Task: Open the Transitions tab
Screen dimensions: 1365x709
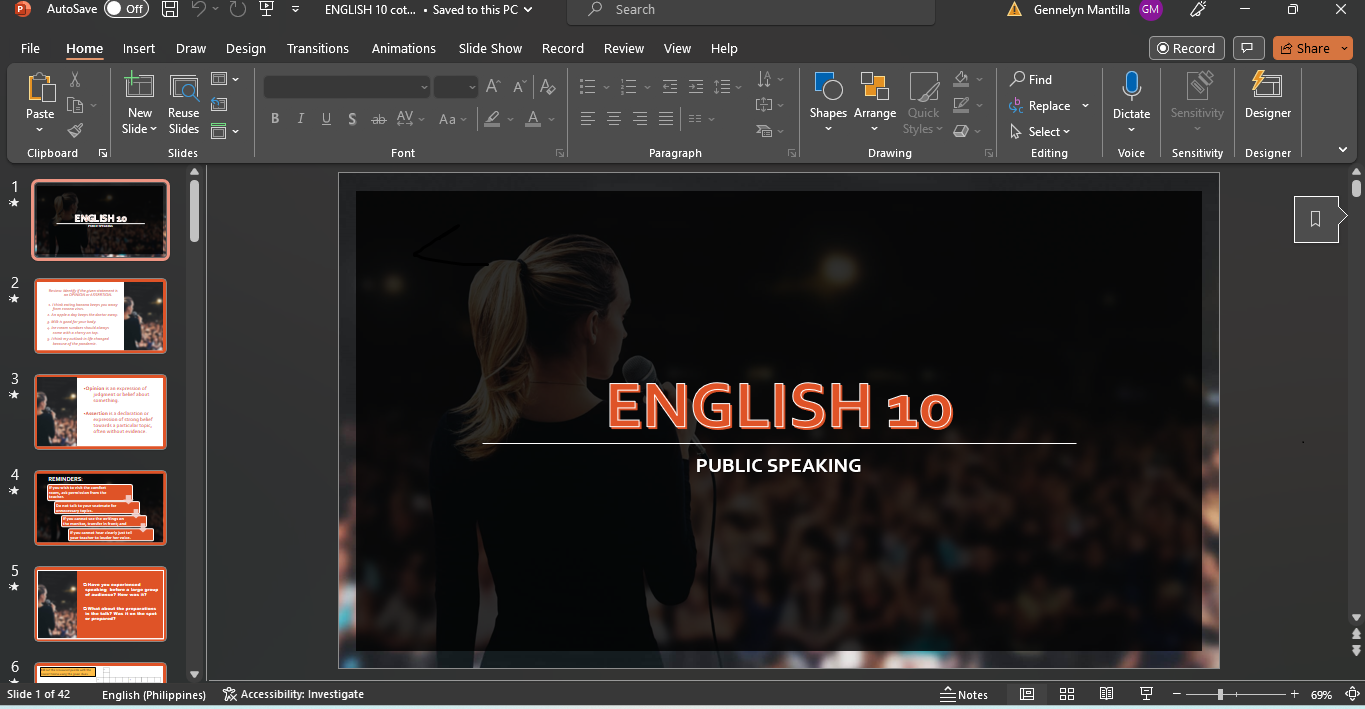Action: click(x=318, y=48)
